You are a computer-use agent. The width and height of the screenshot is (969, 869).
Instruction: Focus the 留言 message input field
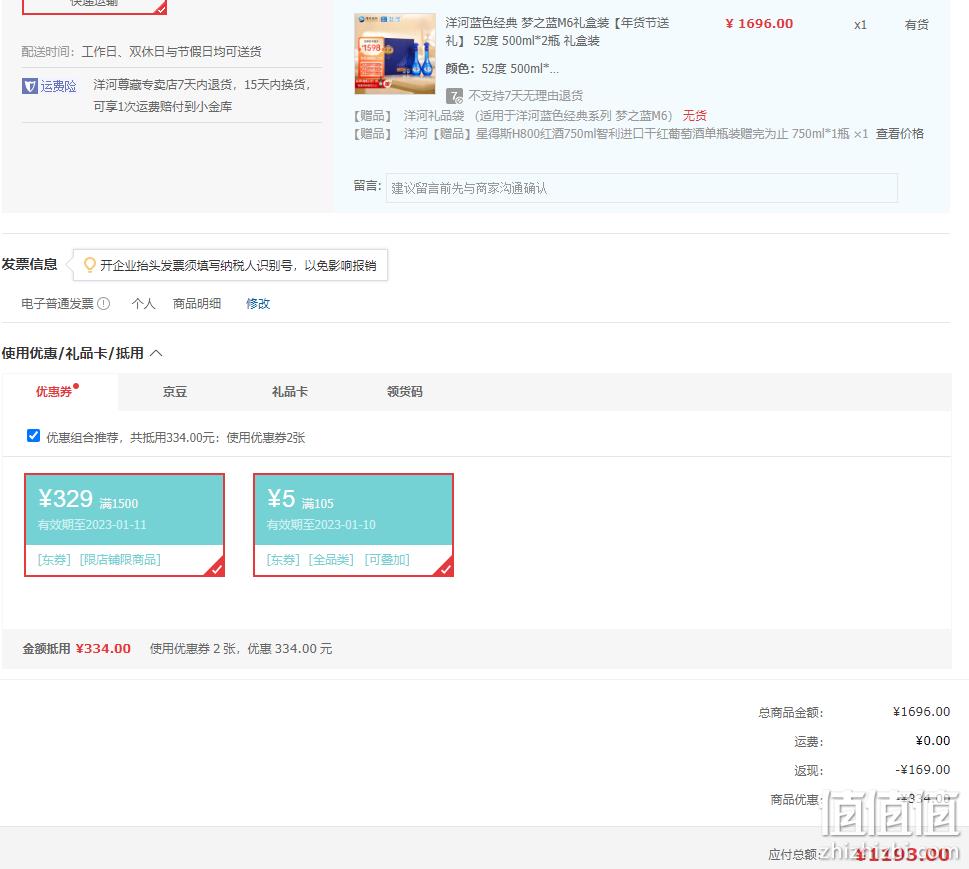641,188
